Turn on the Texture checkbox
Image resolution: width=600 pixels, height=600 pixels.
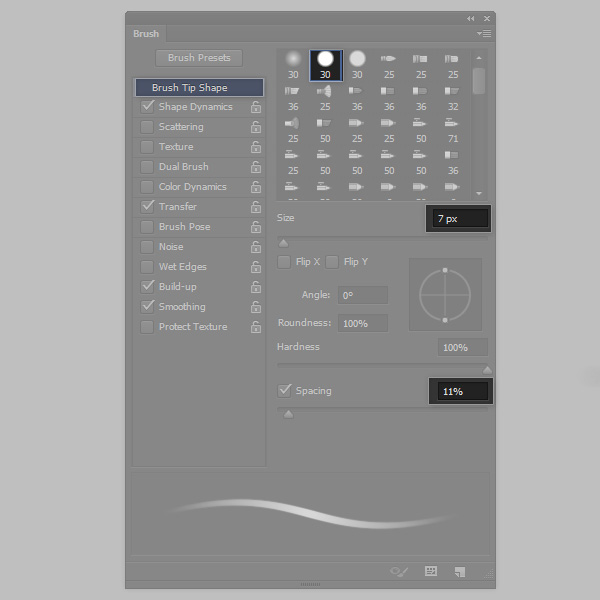(x=147, y=147)
